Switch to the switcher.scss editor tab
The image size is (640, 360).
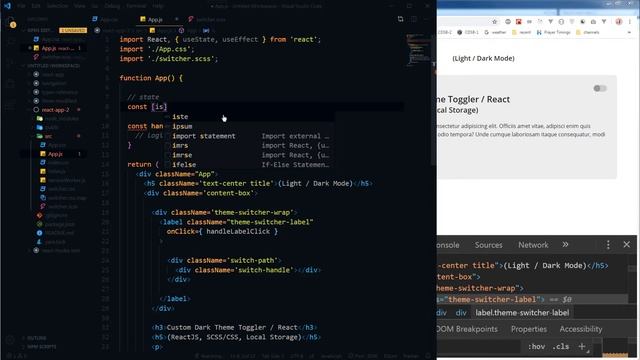(x=207, y=19)
